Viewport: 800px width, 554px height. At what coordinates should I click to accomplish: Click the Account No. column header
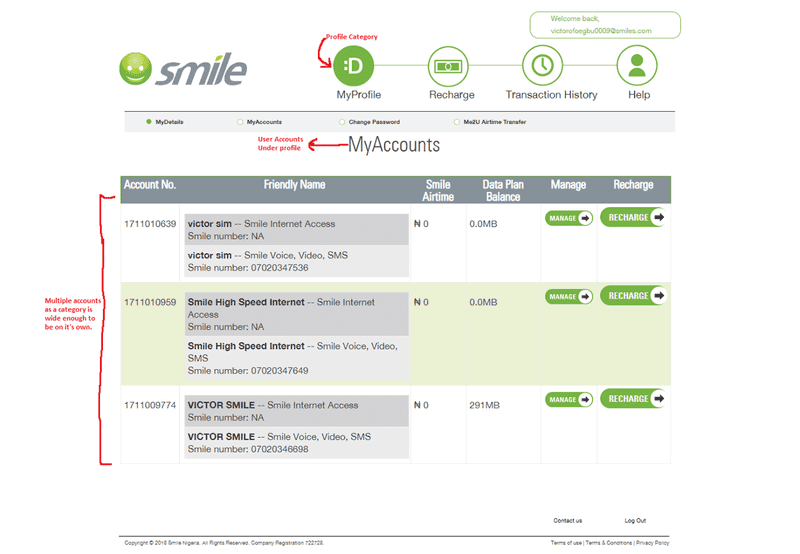(x=150, y=185)
